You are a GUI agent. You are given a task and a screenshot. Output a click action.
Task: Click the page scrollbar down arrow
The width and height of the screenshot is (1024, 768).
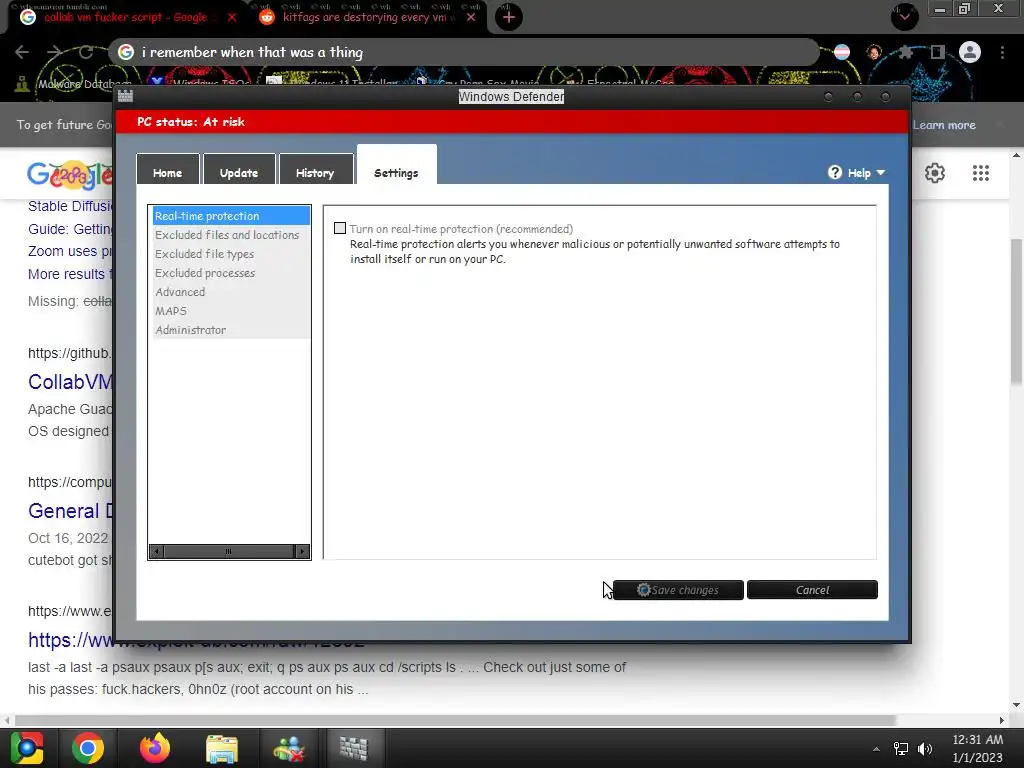(1016, 705)
